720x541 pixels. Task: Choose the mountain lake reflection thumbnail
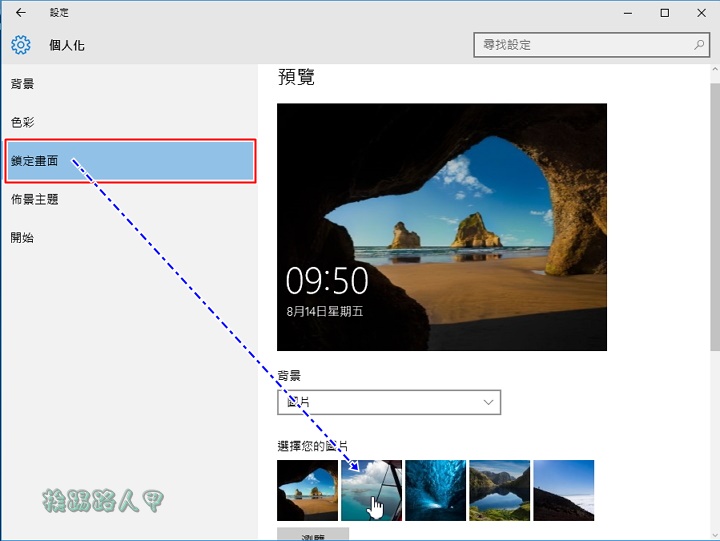pos(499,490)
